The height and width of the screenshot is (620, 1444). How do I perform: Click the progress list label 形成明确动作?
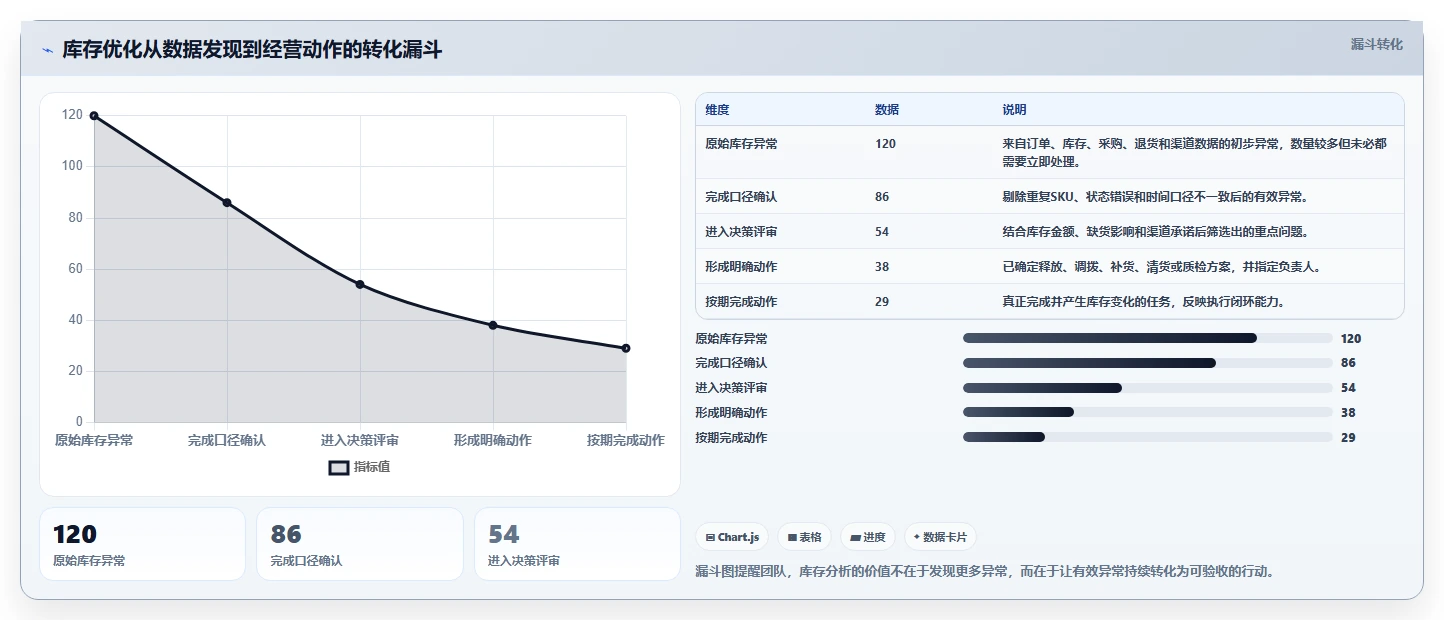coord(731,412)
